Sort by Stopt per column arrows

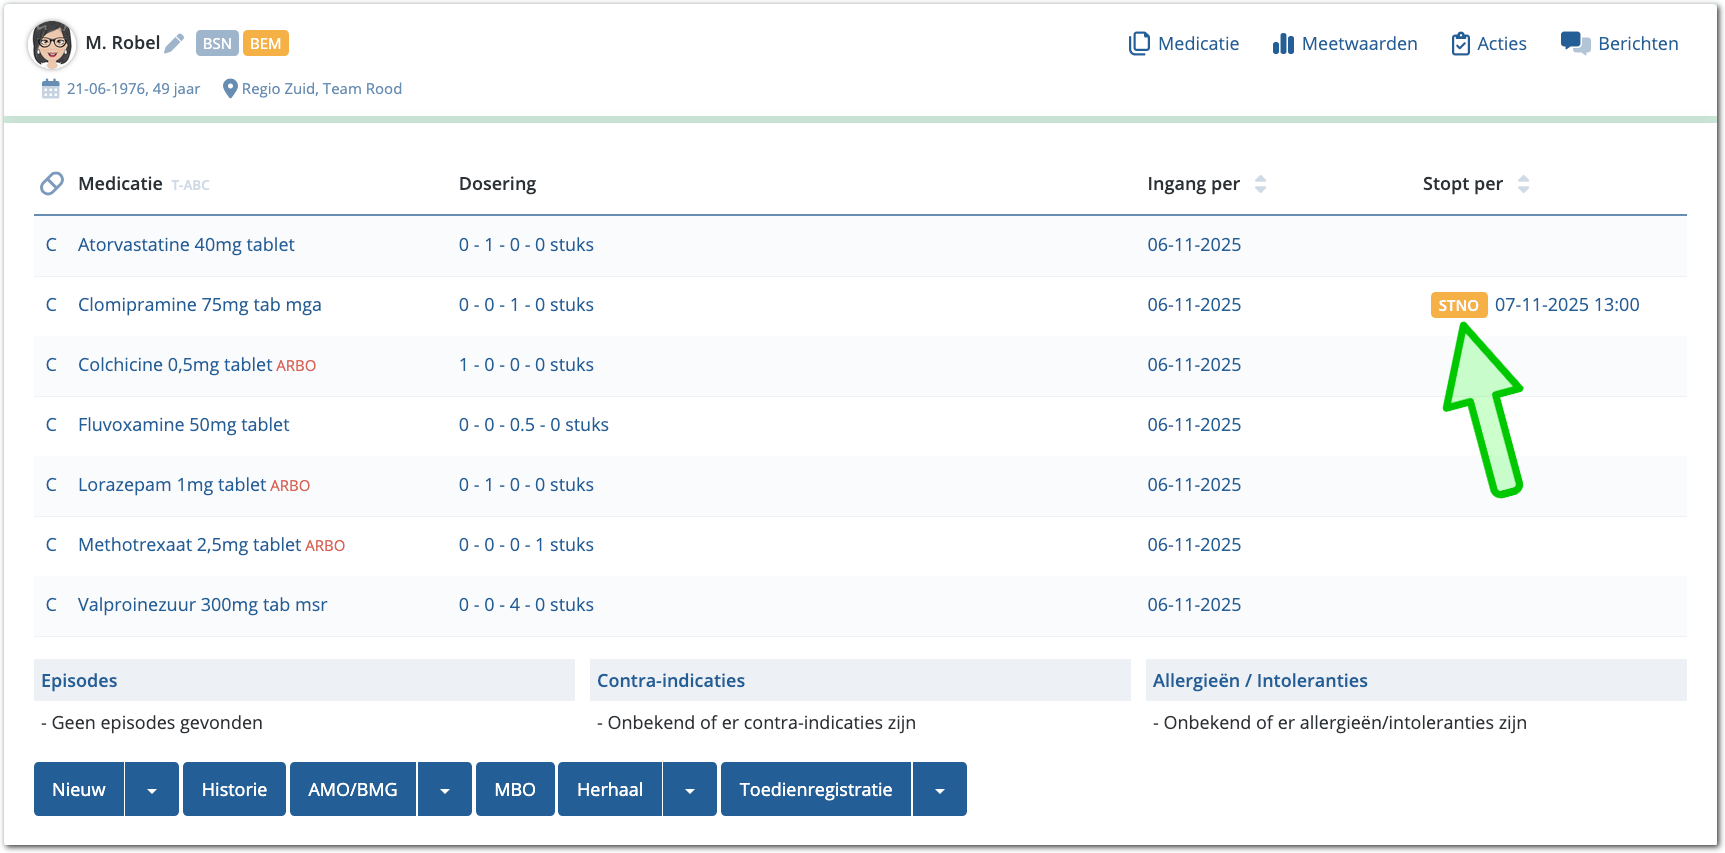(1523, 184)
